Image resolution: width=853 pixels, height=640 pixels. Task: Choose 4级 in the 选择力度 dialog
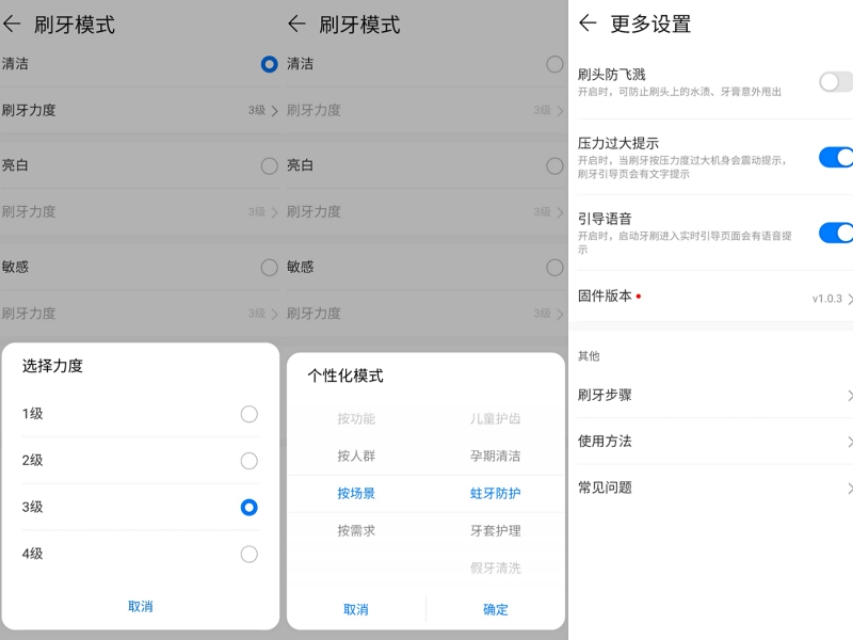[x=249, y=554]
